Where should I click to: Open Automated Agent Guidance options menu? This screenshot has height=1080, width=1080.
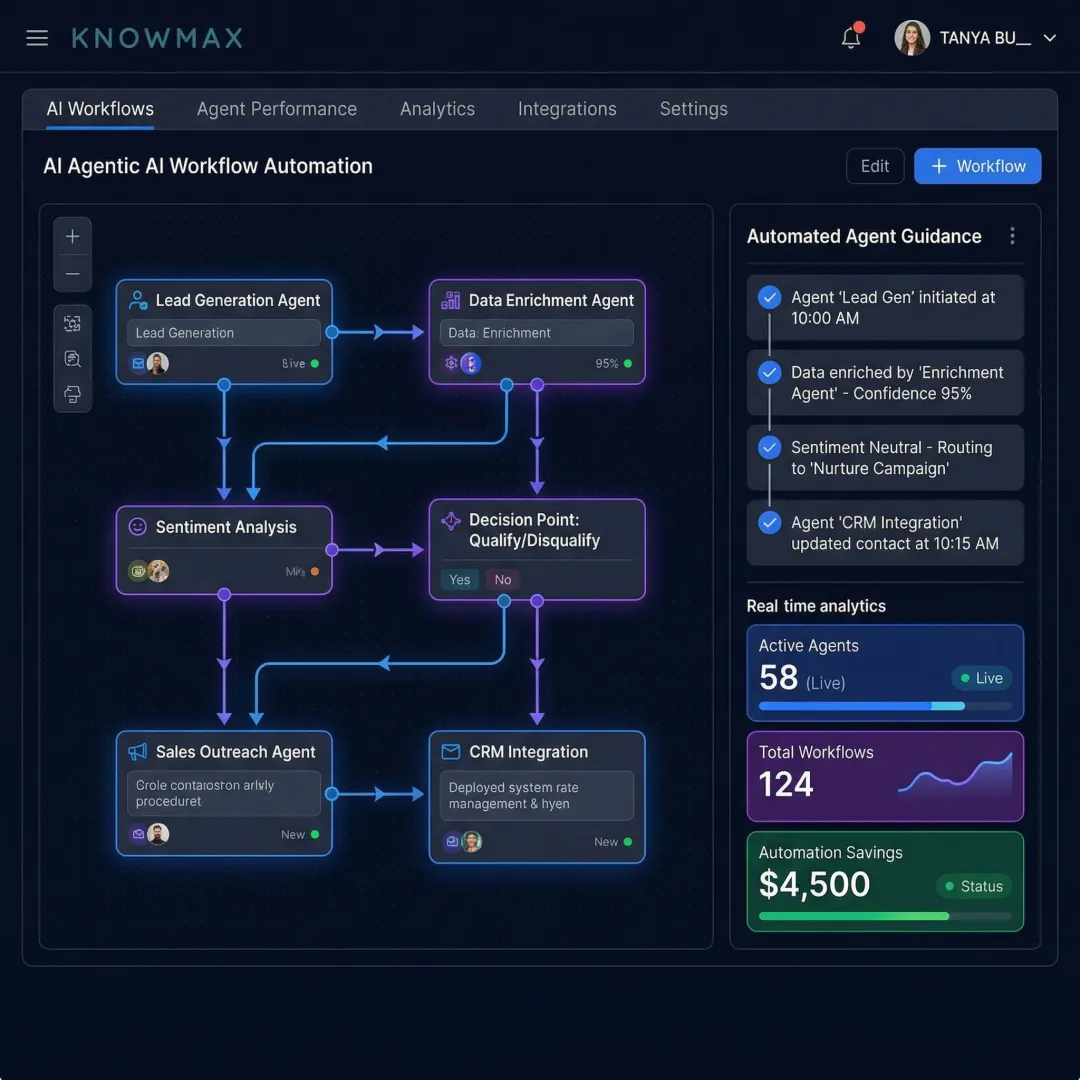pyautogui.click(x=1012, y=236)
